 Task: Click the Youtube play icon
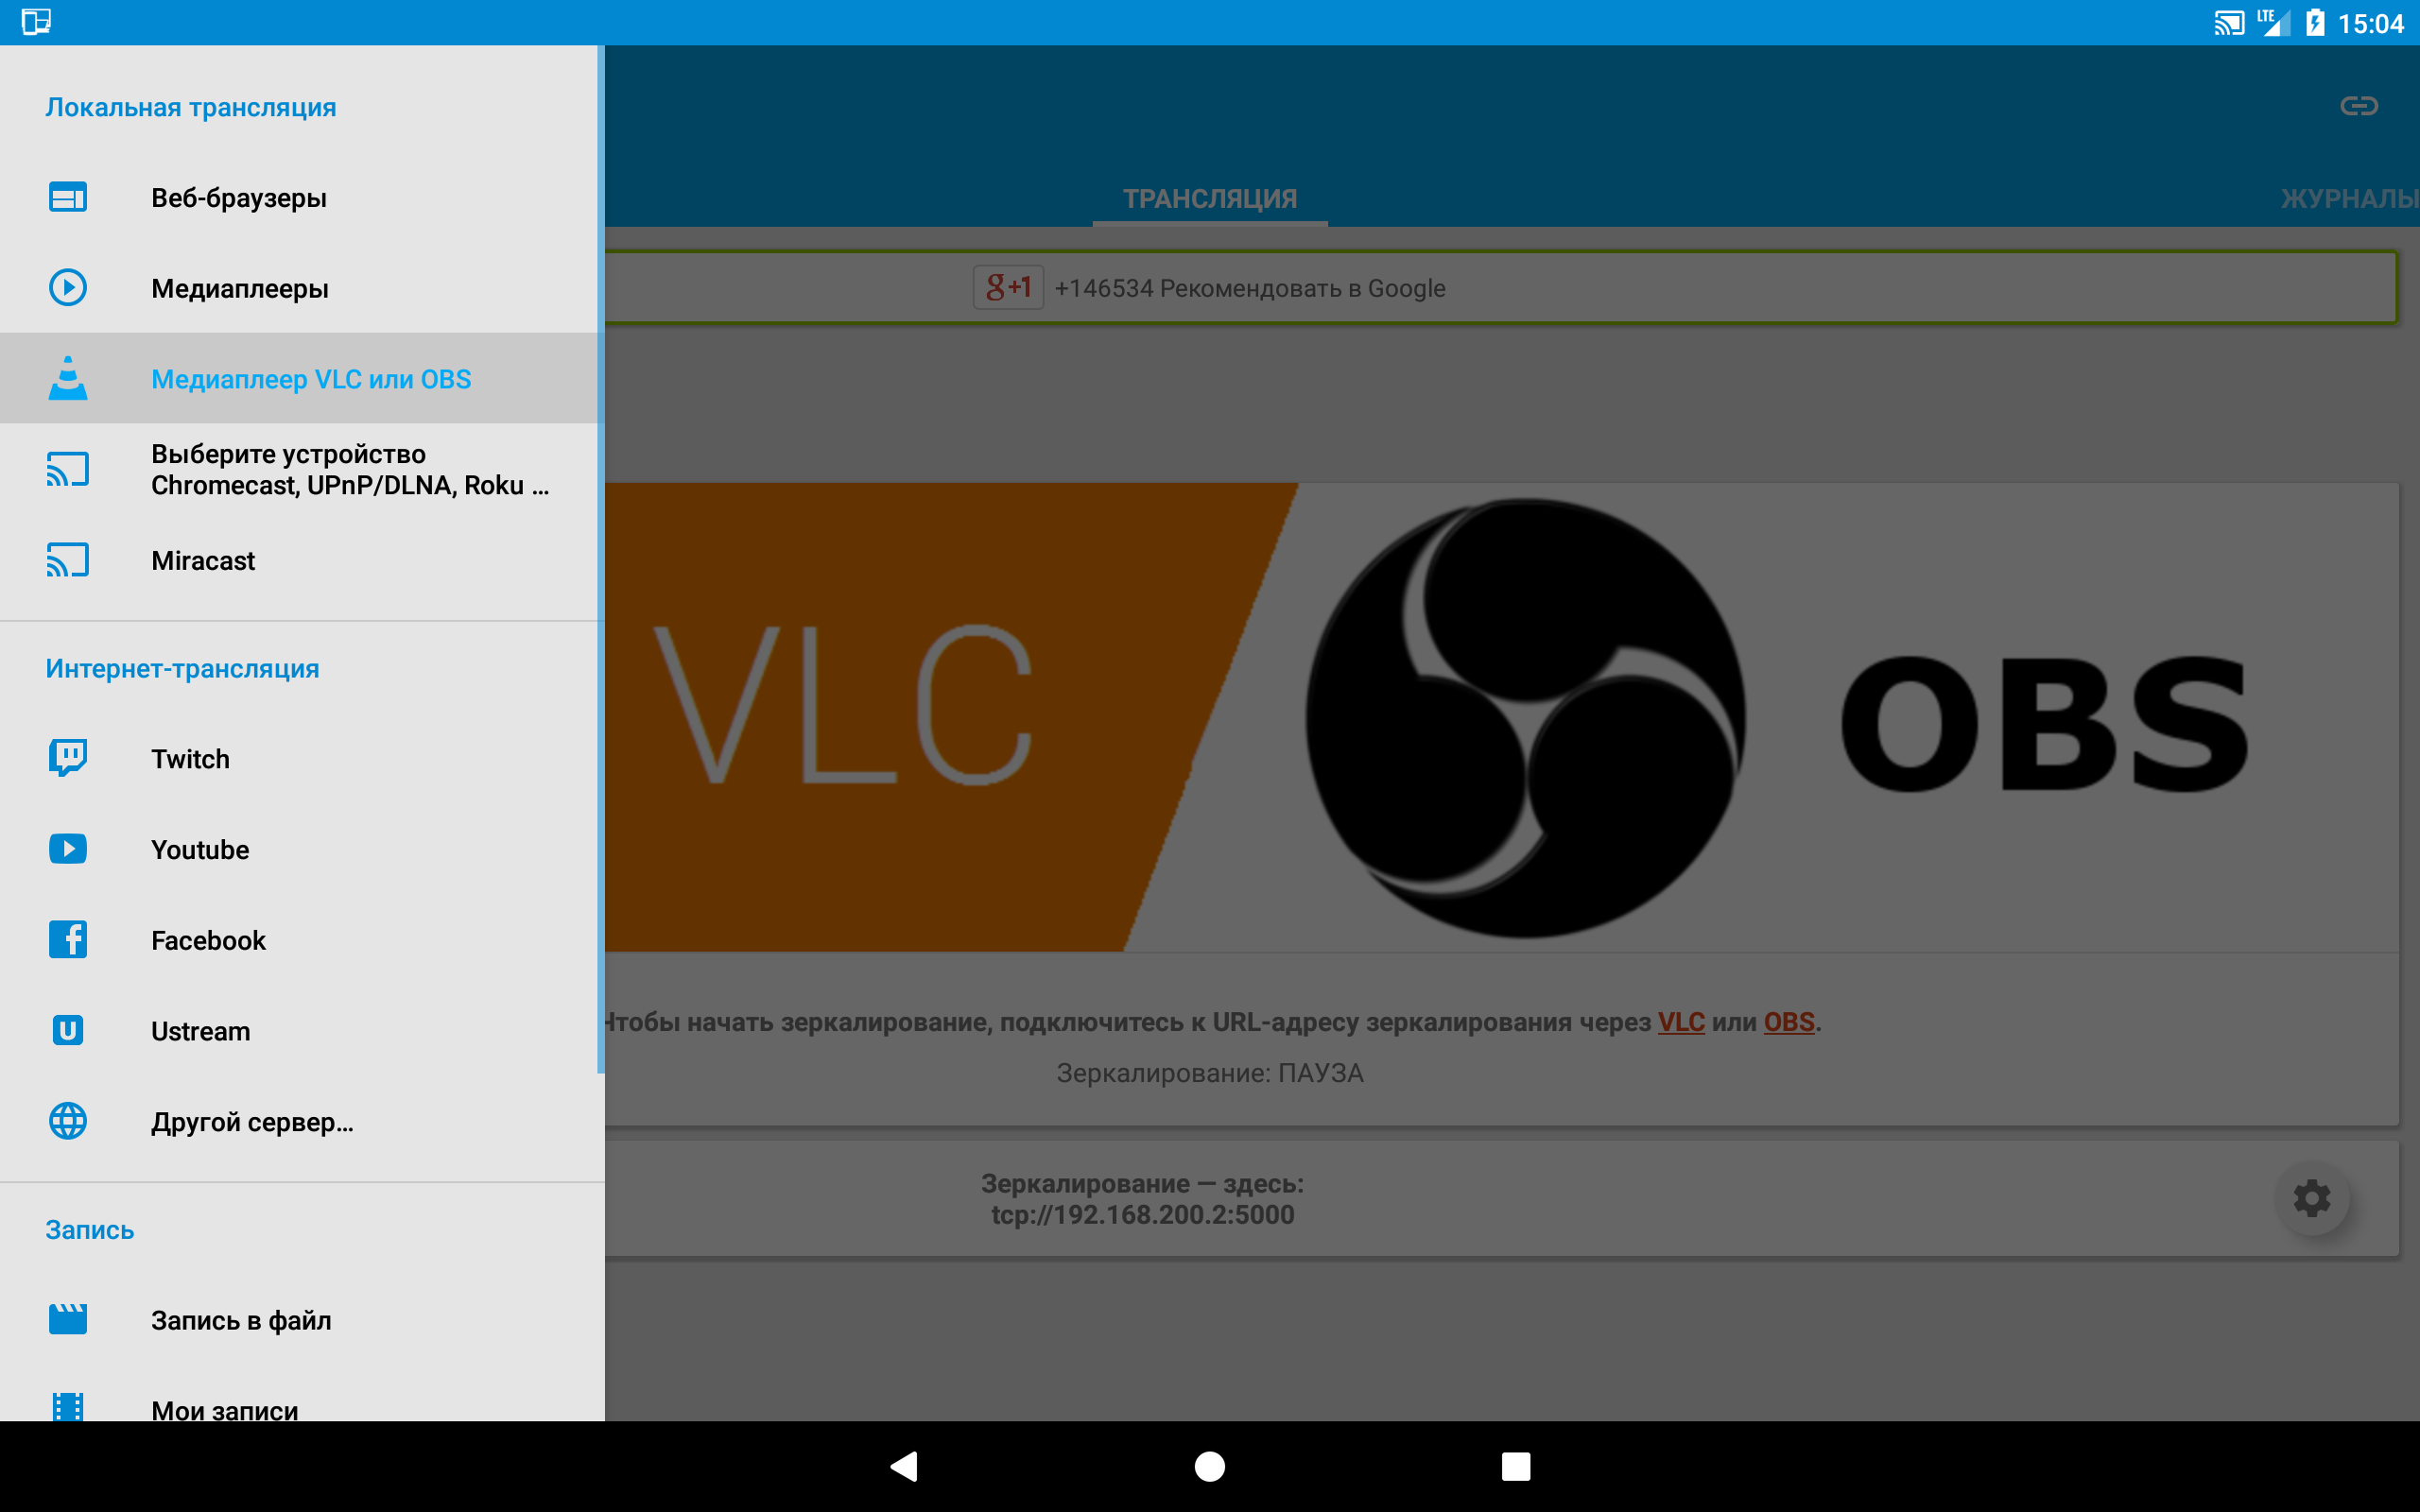point(68,849)
